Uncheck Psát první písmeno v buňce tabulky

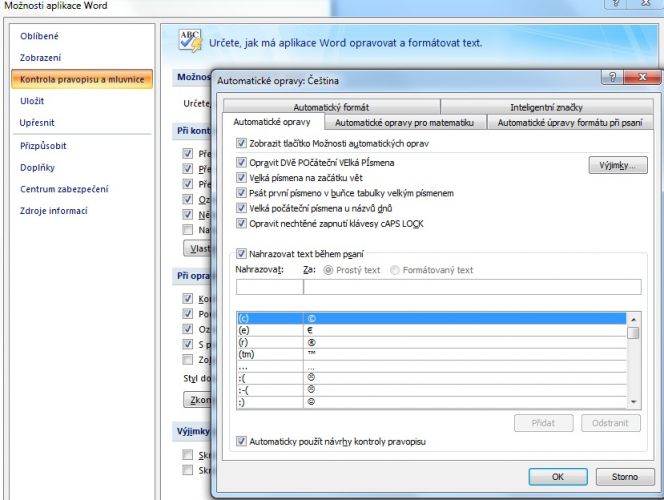pyautogui.click(x=241, y=193)
